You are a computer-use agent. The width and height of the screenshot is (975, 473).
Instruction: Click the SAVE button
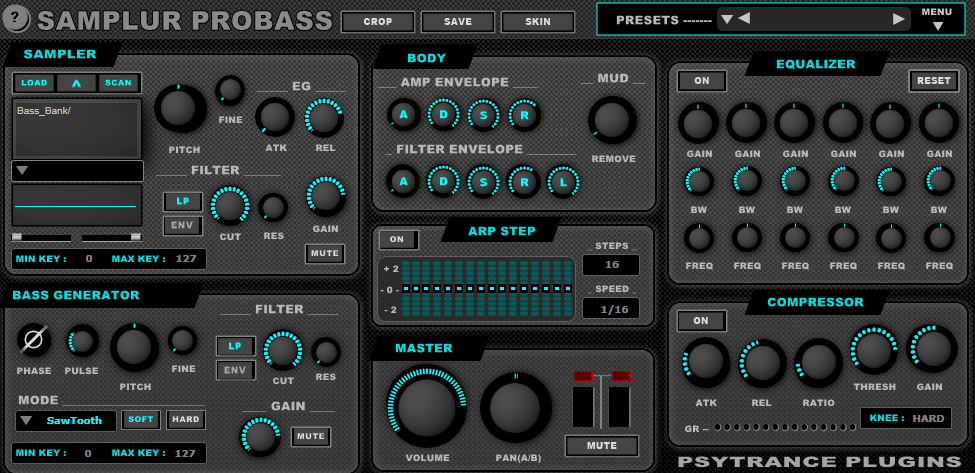coord(458,22)
